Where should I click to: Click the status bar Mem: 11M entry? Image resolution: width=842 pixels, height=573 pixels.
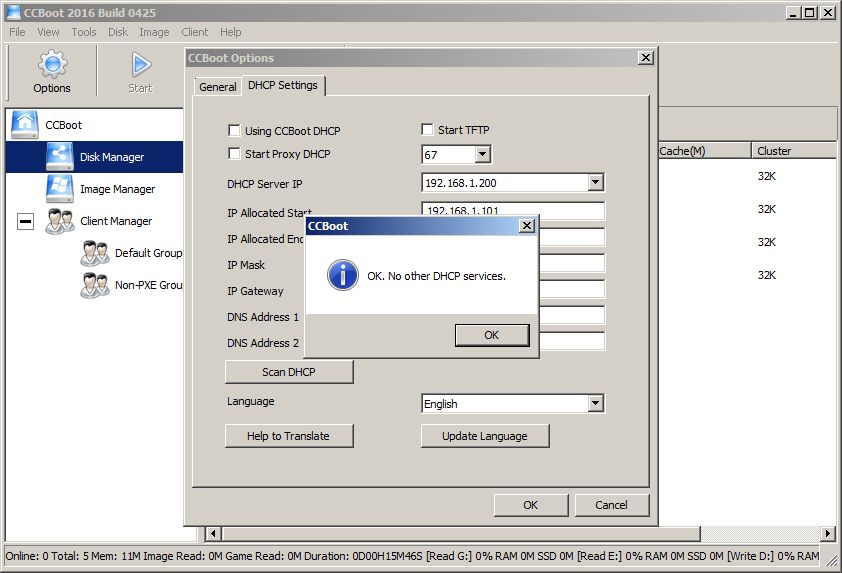click(116, 556)
